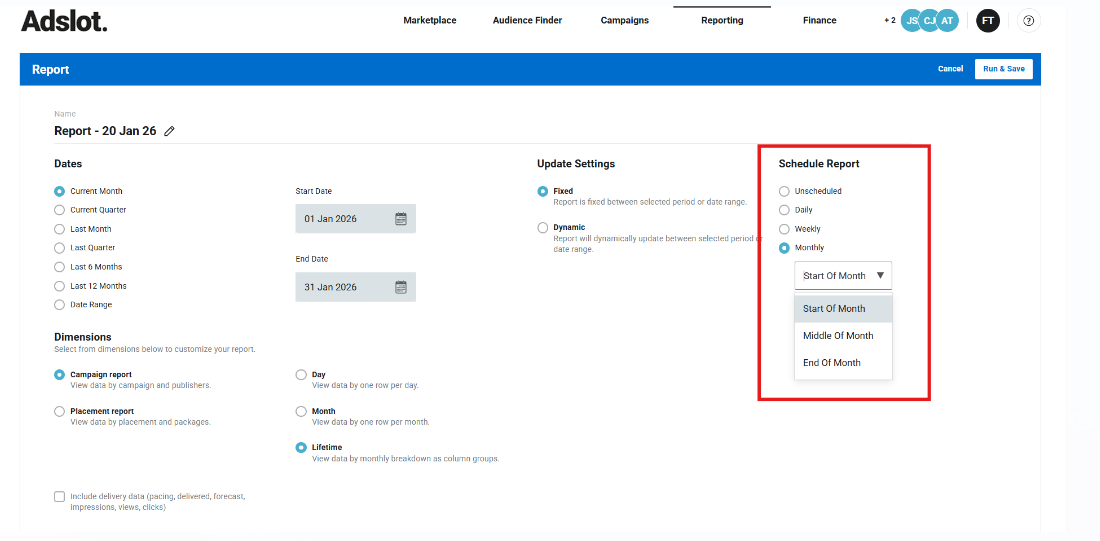Screen dimensions: 1100x541
Task: Click the Run & Save button
Action: point(1003,69)
